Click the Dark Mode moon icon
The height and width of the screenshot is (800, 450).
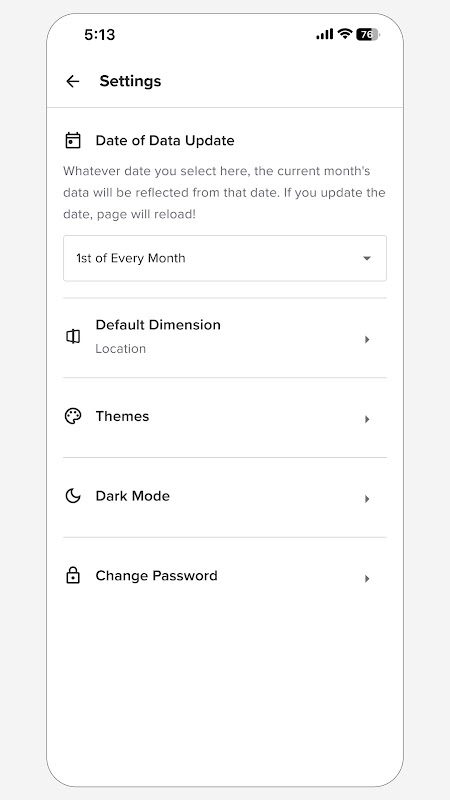[73, 496]
